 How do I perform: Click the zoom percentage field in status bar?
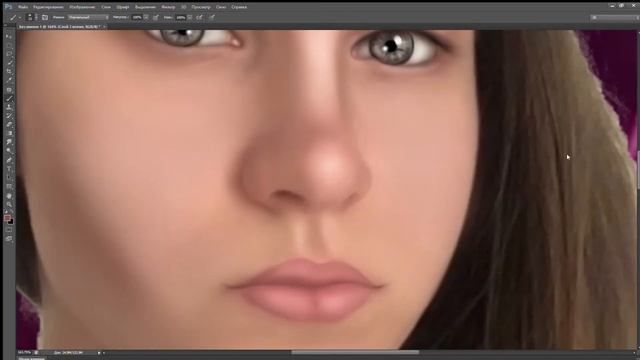pos(24,352)
